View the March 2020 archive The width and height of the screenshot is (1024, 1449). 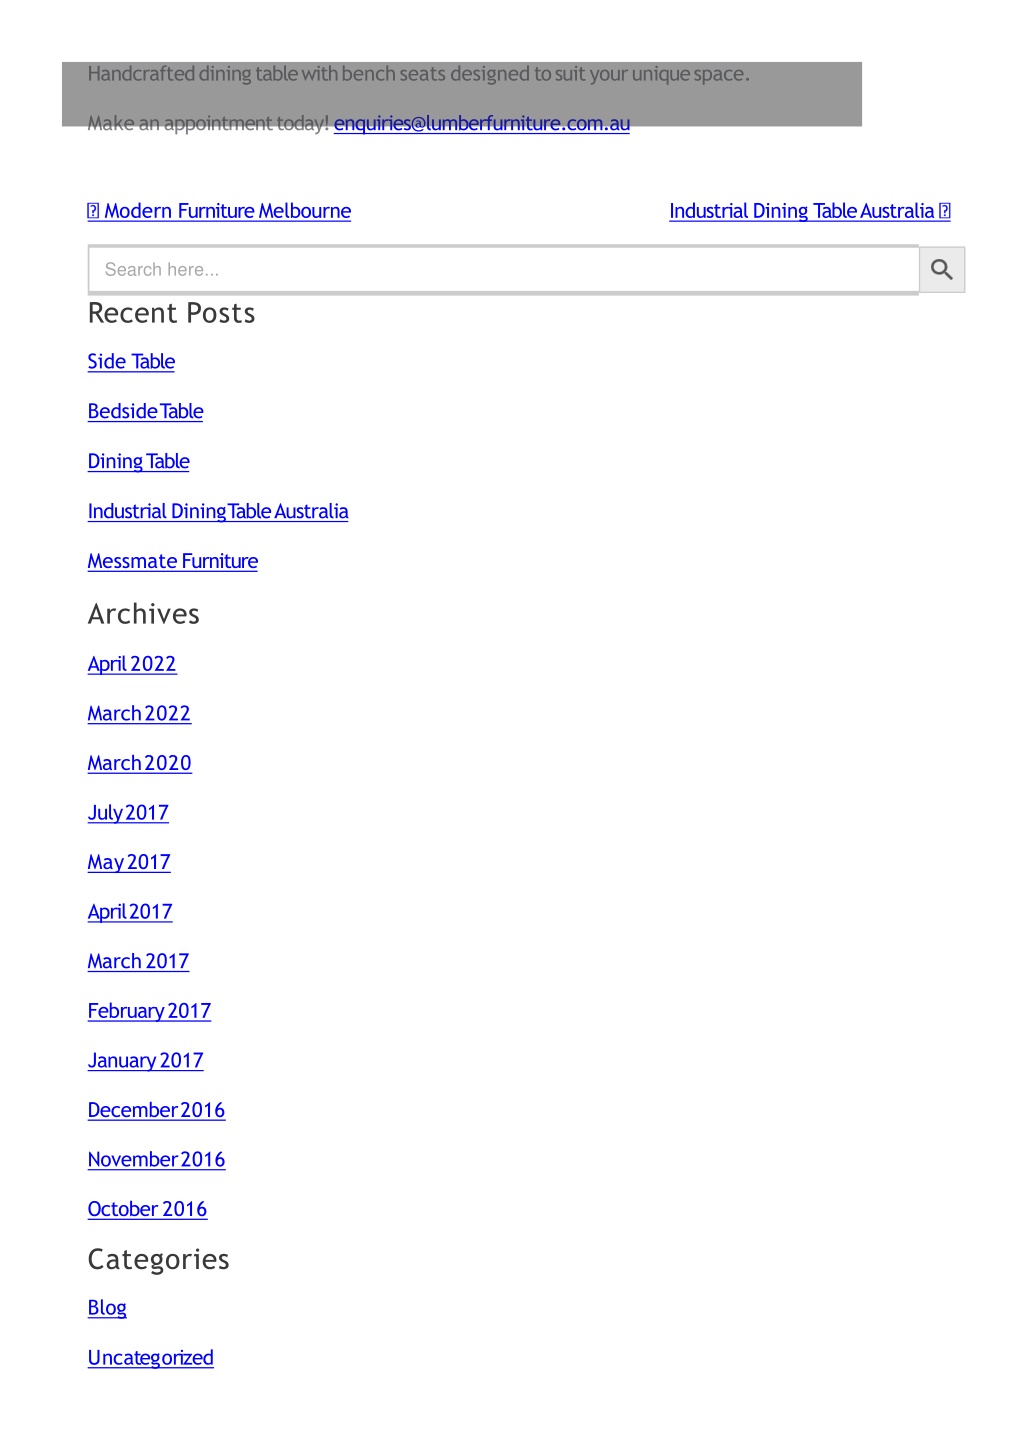[139, 763]
